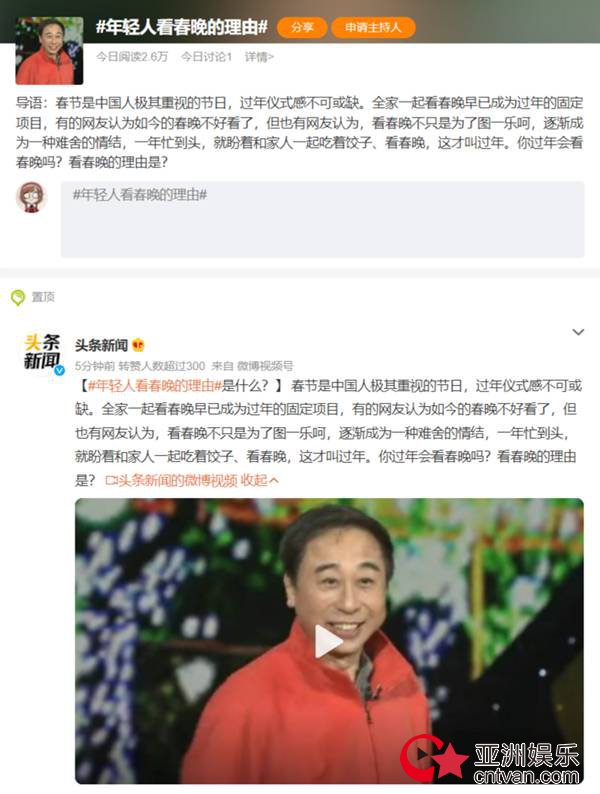Click the verified crown badge next to 头条新闻
Screen dimensions: 600x794
138,345
